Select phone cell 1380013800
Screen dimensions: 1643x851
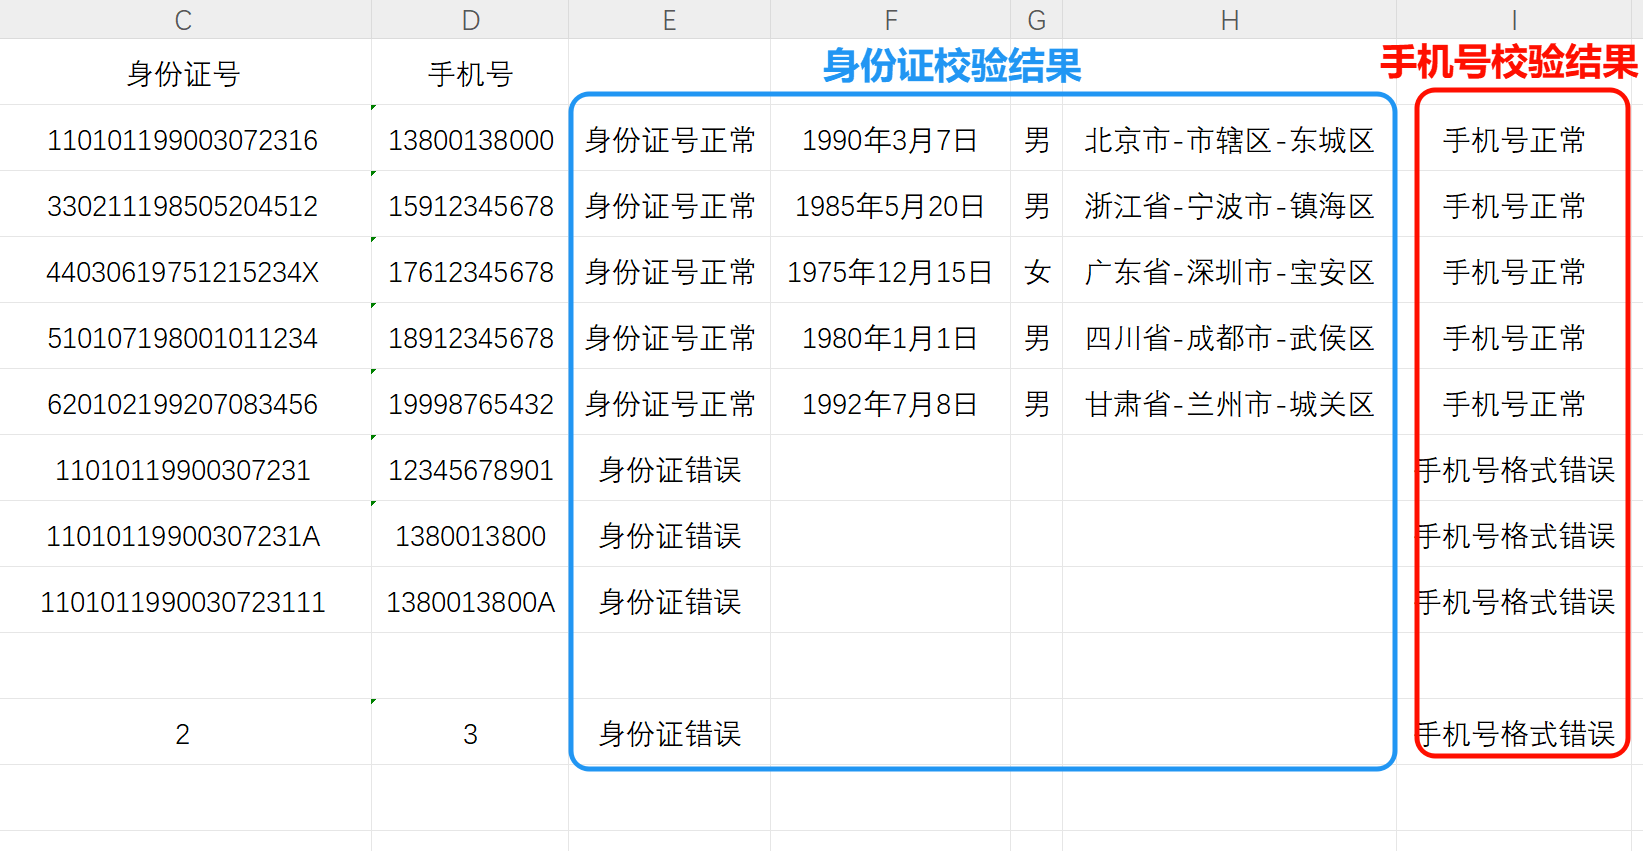coord(470,535)
